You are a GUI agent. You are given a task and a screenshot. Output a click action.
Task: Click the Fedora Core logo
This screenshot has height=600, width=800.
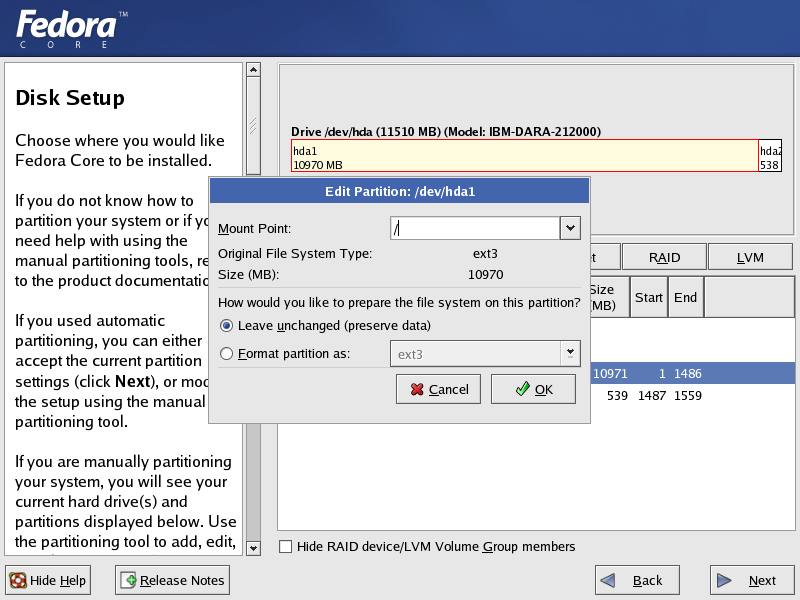[71, 29]
